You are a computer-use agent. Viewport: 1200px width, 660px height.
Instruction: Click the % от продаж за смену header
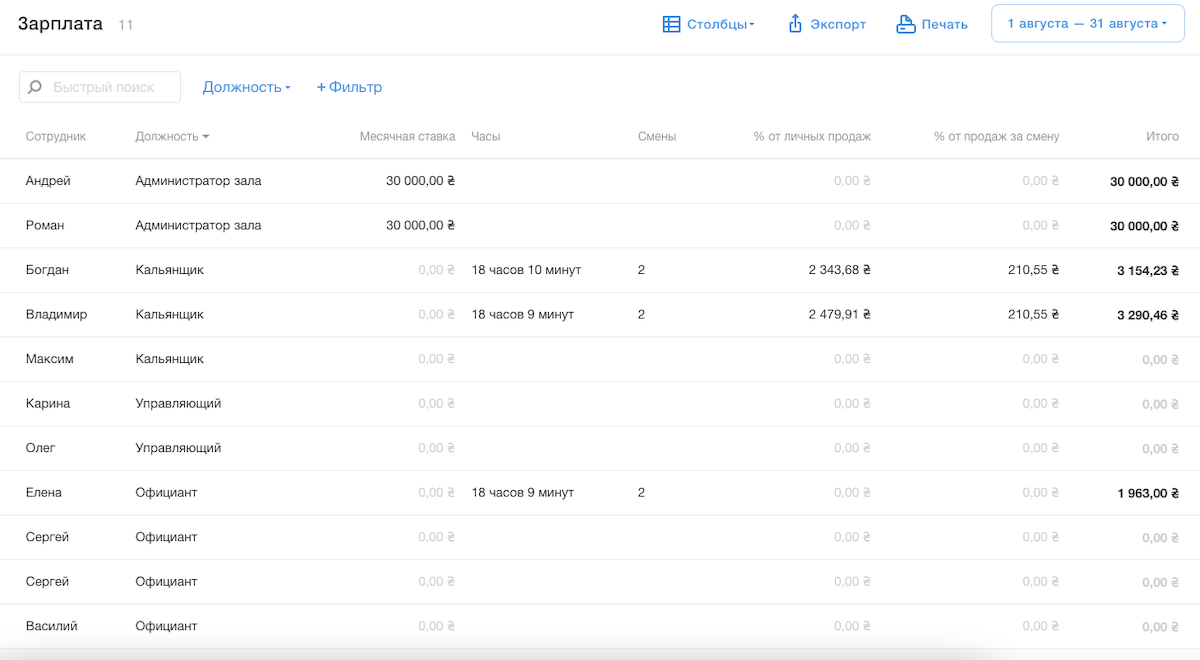[x=996, y=136]
